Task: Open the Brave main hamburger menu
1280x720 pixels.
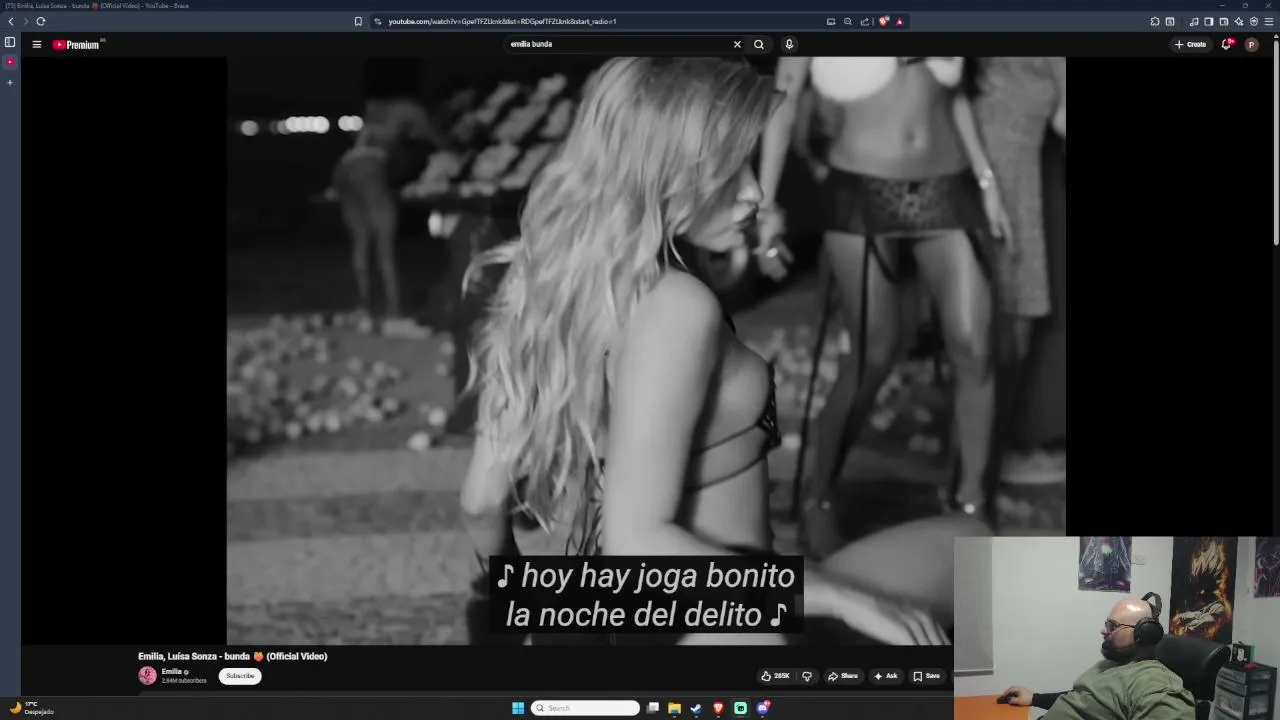Action: [1269, 21]
